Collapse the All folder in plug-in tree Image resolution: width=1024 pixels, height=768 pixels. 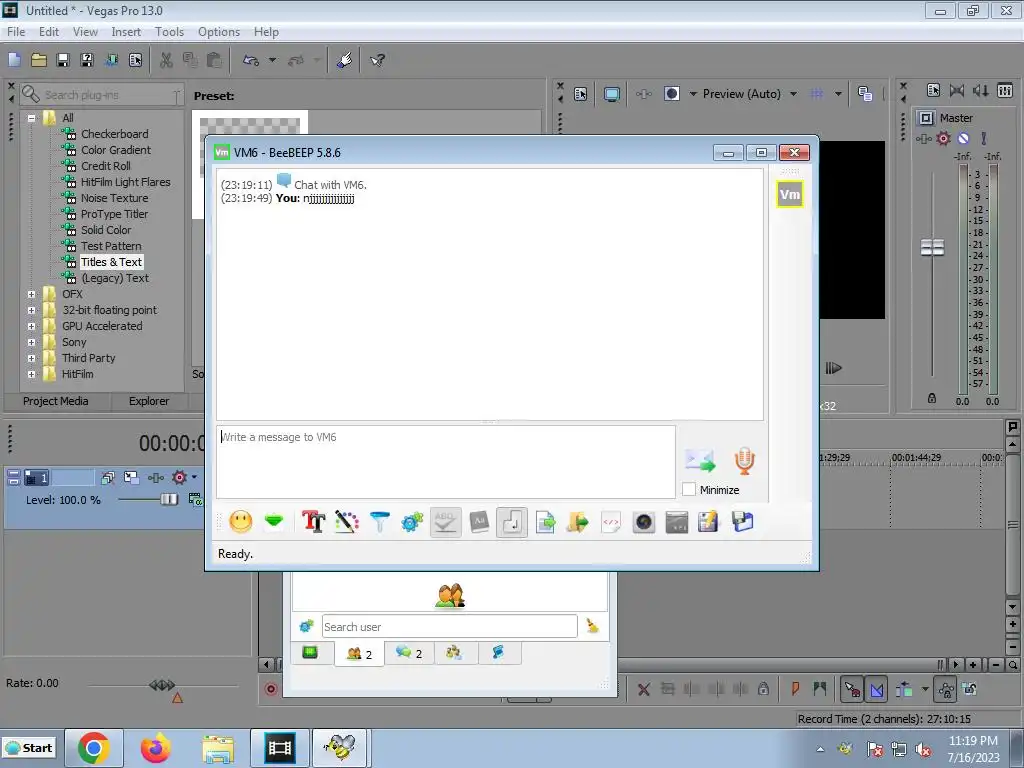31,118
